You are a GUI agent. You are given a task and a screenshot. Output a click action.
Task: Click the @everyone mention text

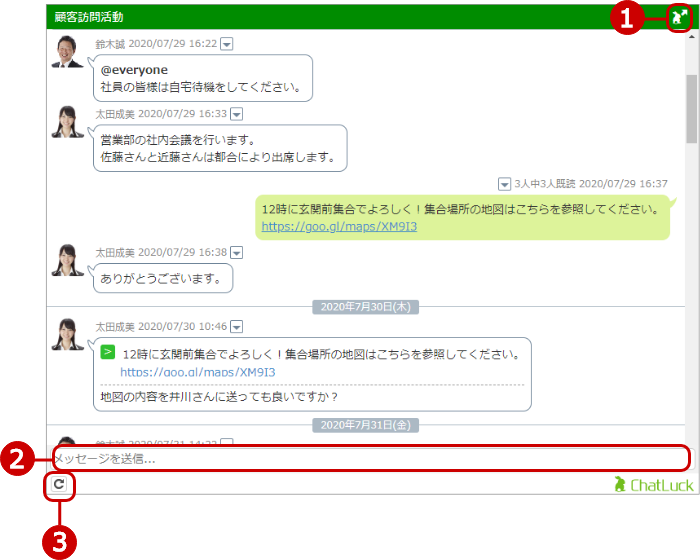(x=134, y=70)
